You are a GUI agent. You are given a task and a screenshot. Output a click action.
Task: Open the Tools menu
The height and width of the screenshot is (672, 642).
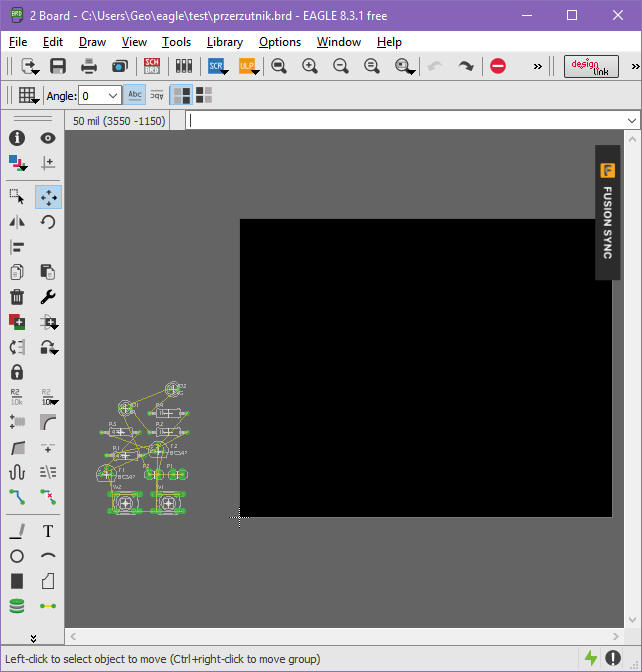tap(176, 42)
